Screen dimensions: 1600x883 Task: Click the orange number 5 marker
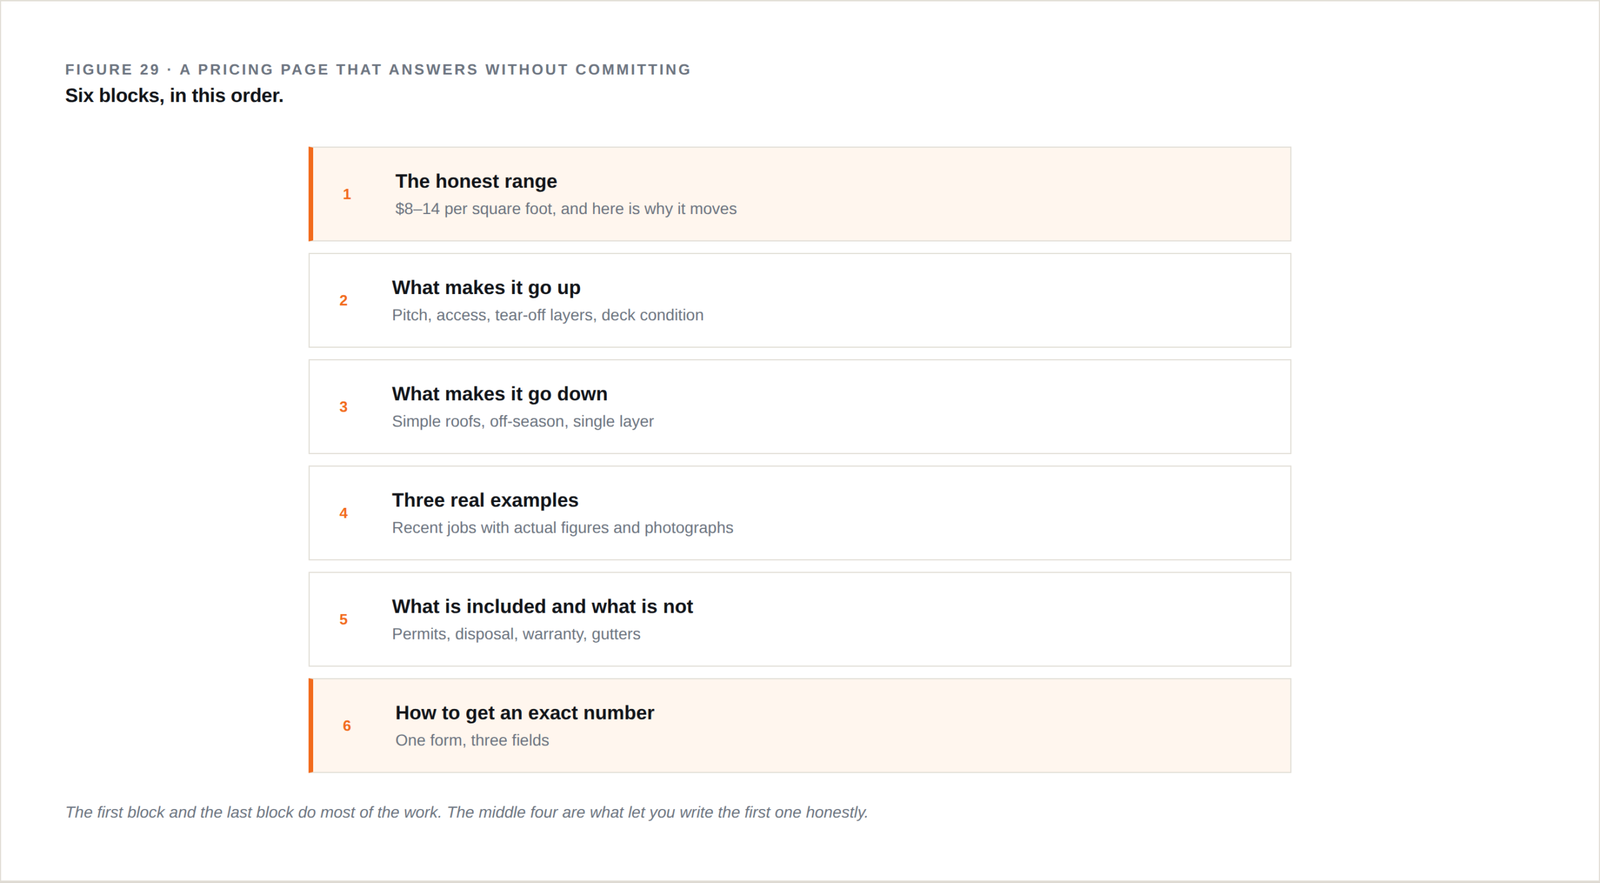(343, 619)
